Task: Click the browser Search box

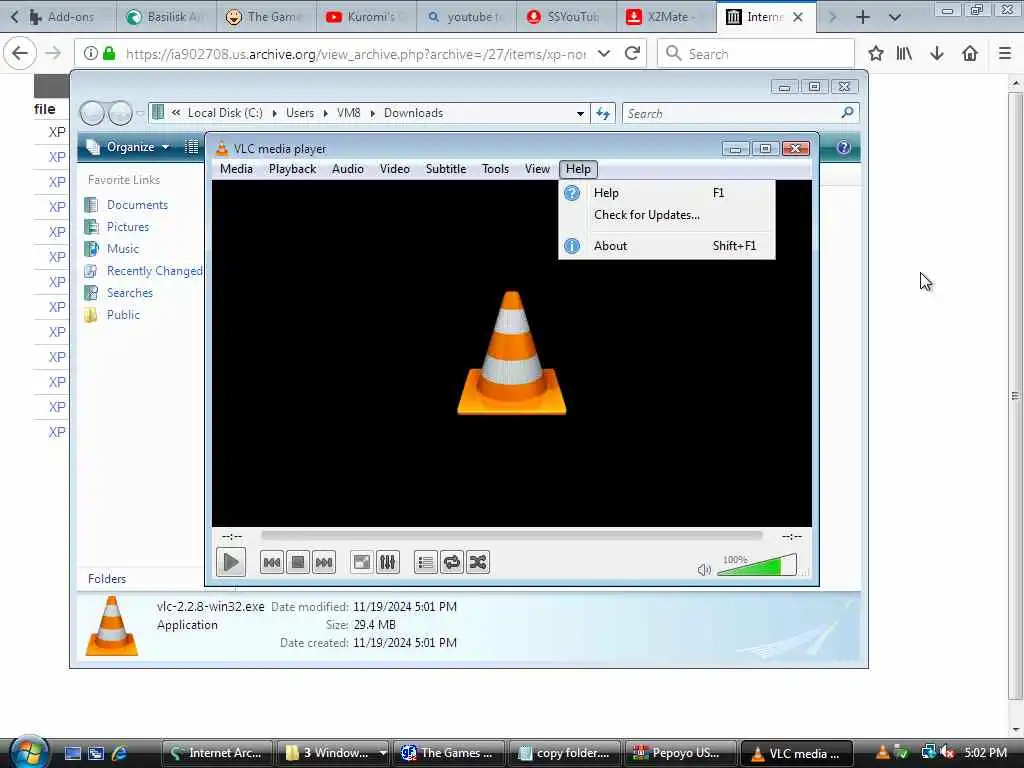Action: click(756, 54)
